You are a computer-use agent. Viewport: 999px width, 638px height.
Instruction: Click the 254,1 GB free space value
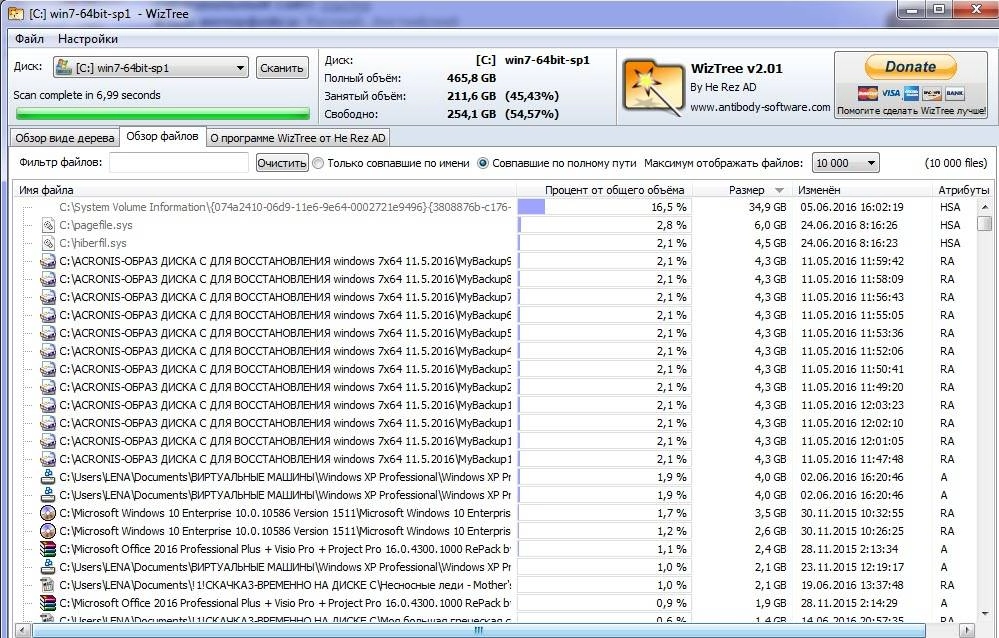click(x=471, y=114)
